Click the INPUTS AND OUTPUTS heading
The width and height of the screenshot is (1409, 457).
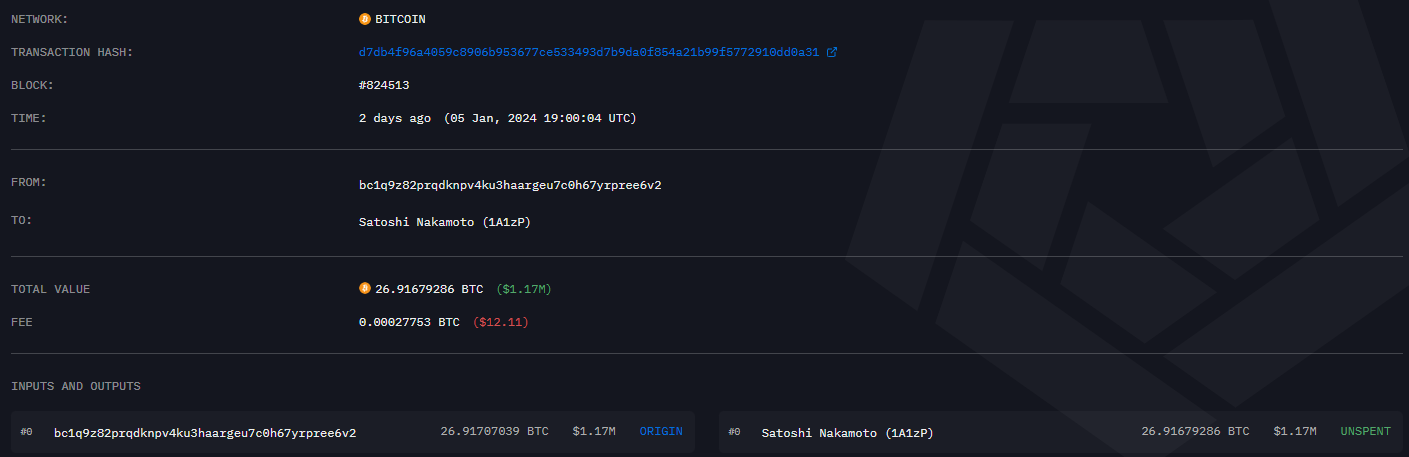point(76,386)
